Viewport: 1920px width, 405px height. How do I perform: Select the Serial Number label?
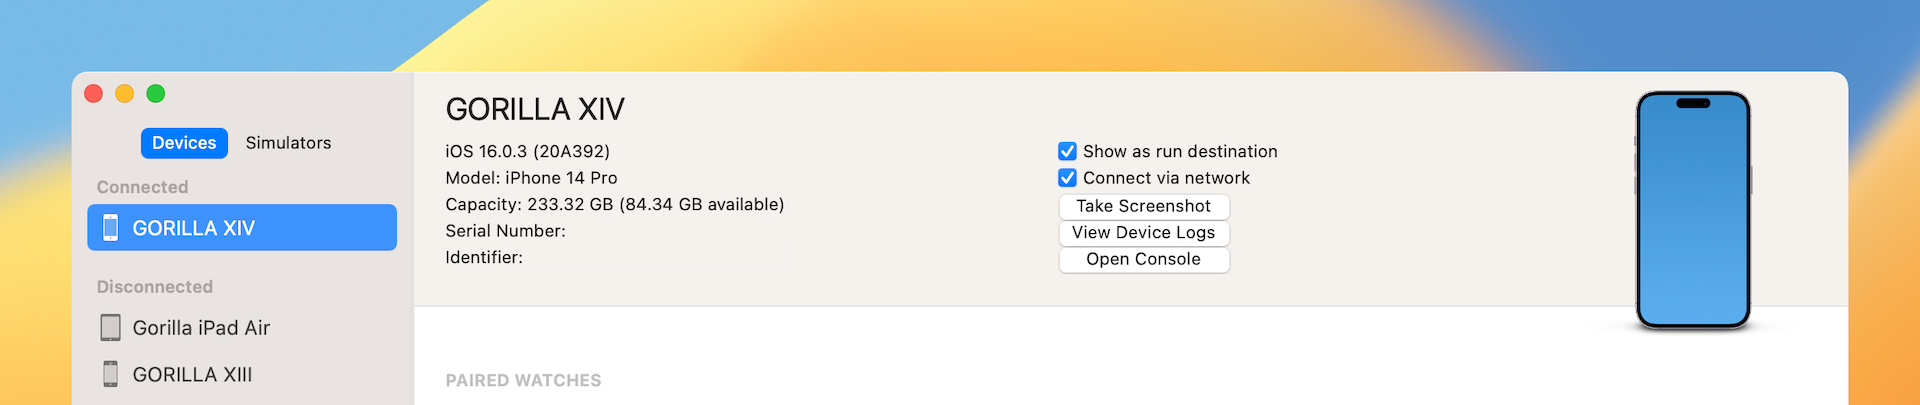[x=505, y=231]
